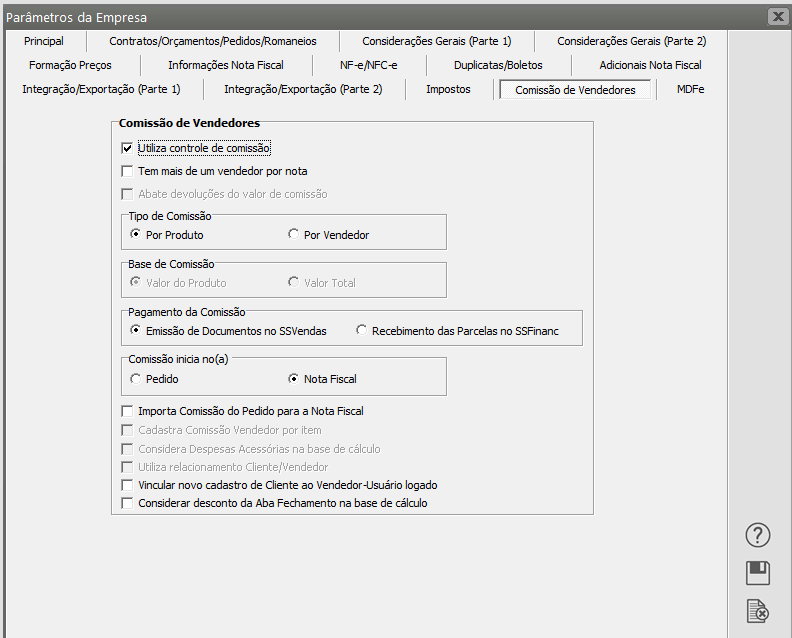Viewport: 792px width, 638px height.
Task: Select Pedido as commission start
Action: click(136, 379)
